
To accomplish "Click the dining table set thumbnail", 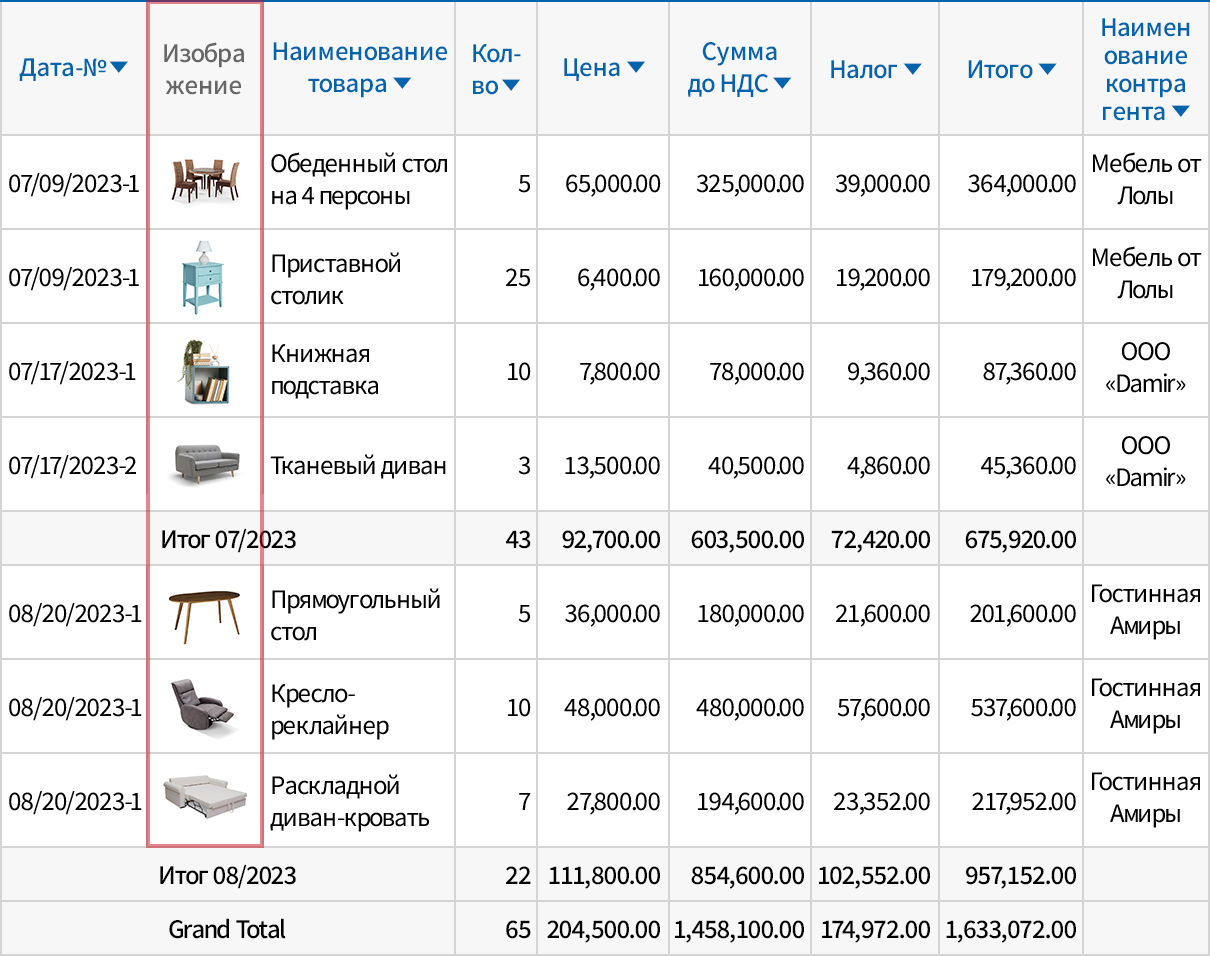I will click(204, 181).
